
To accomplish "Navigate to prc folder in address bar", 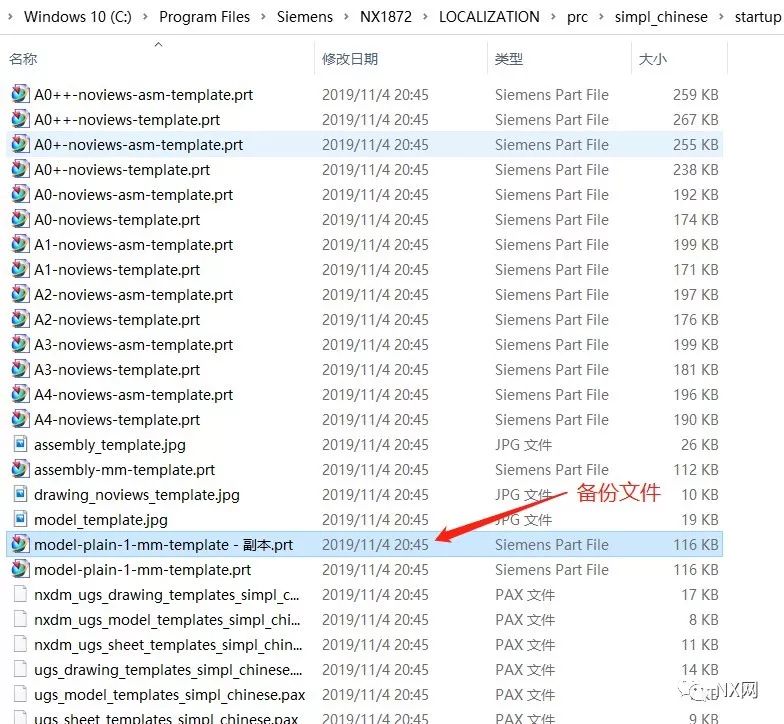I will [x=577, y=16].
